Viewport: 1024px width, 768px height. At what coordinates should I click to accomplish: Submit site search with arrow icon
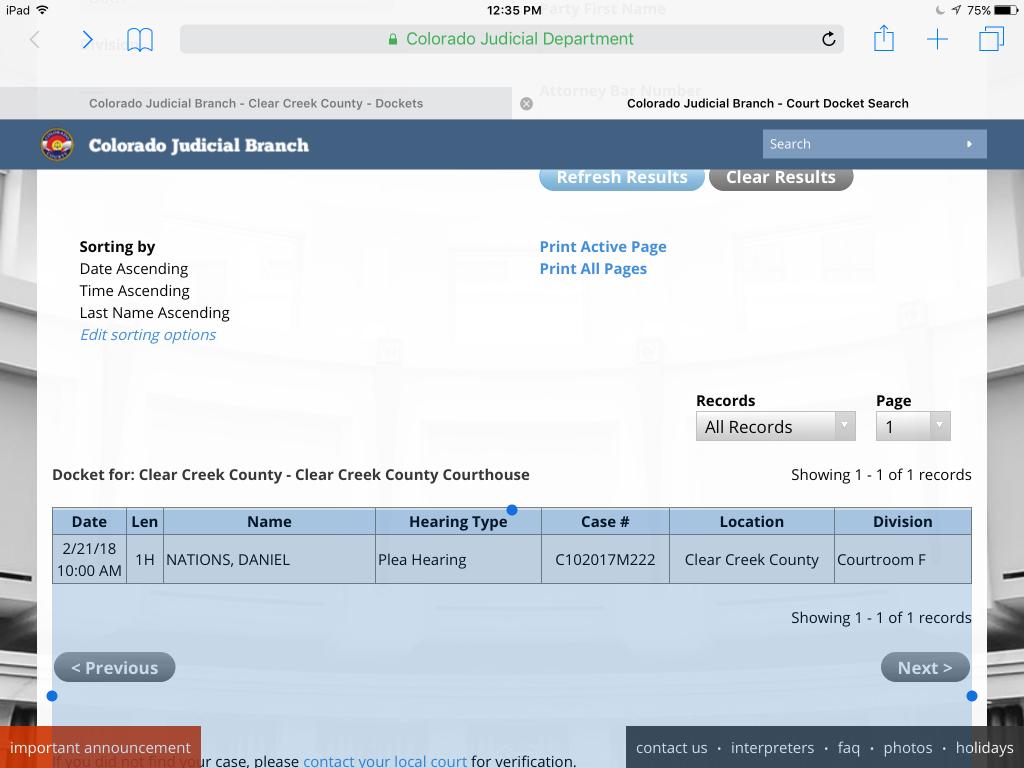[969, 144]
